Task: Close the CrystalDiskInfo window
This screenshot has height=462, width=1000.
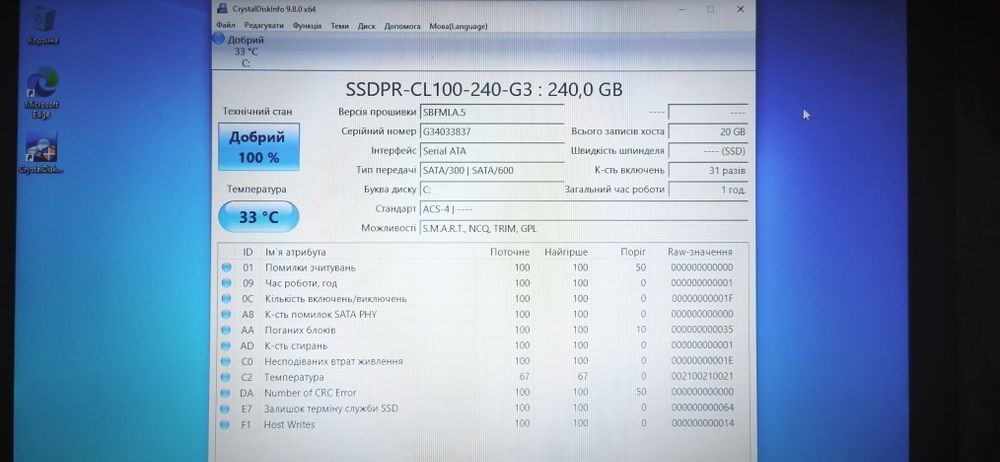Action: [x=740, y=9]
